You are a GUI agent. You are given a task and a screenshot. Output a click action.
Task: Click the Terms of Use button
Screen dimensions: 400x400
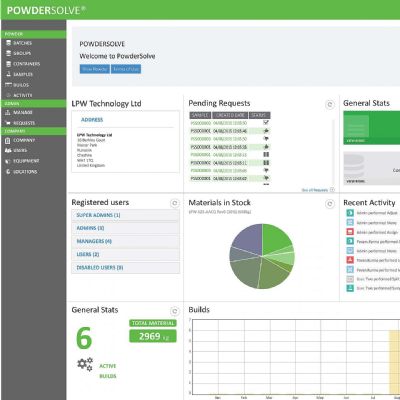pos(126,69)
